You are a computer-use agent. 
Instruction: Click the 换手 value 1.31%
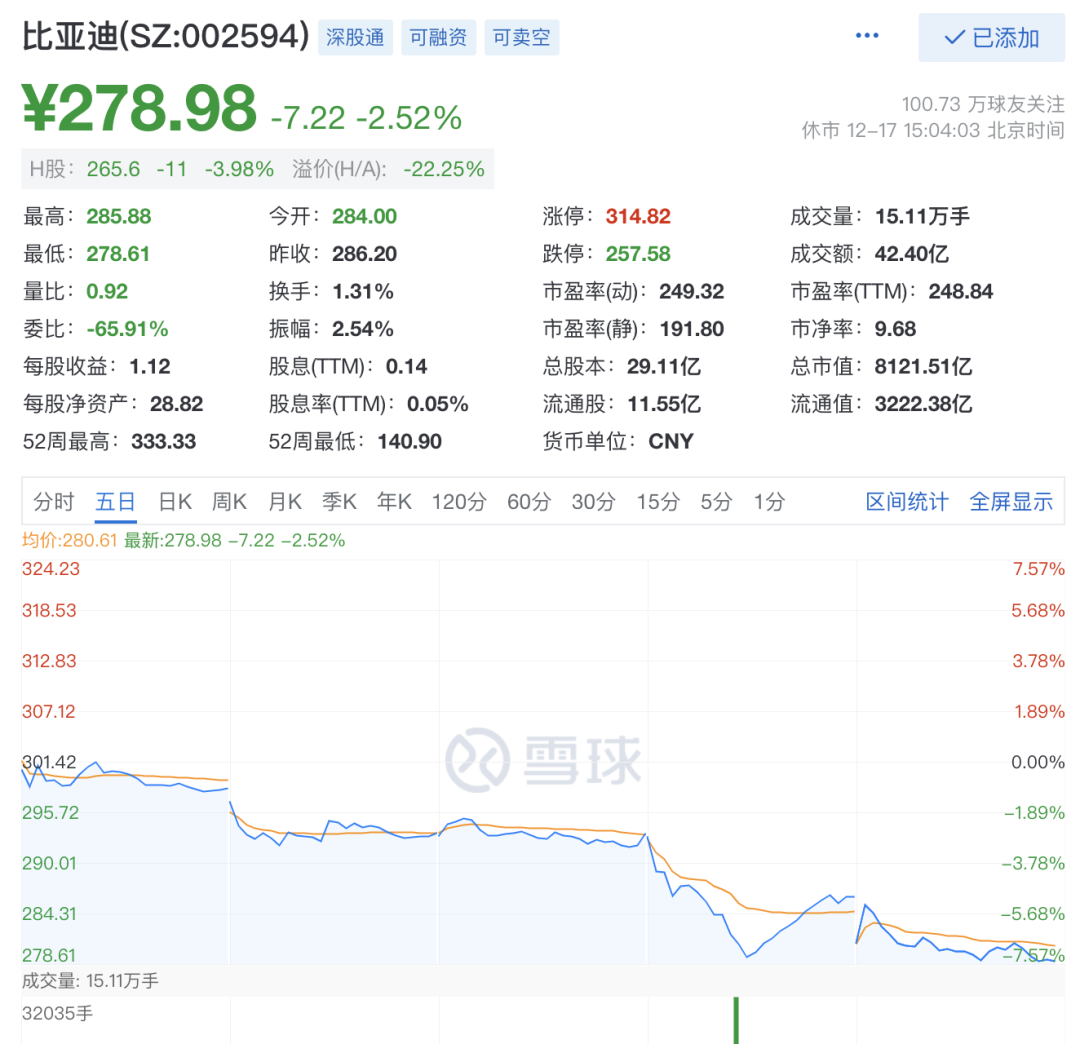point(363,291)
